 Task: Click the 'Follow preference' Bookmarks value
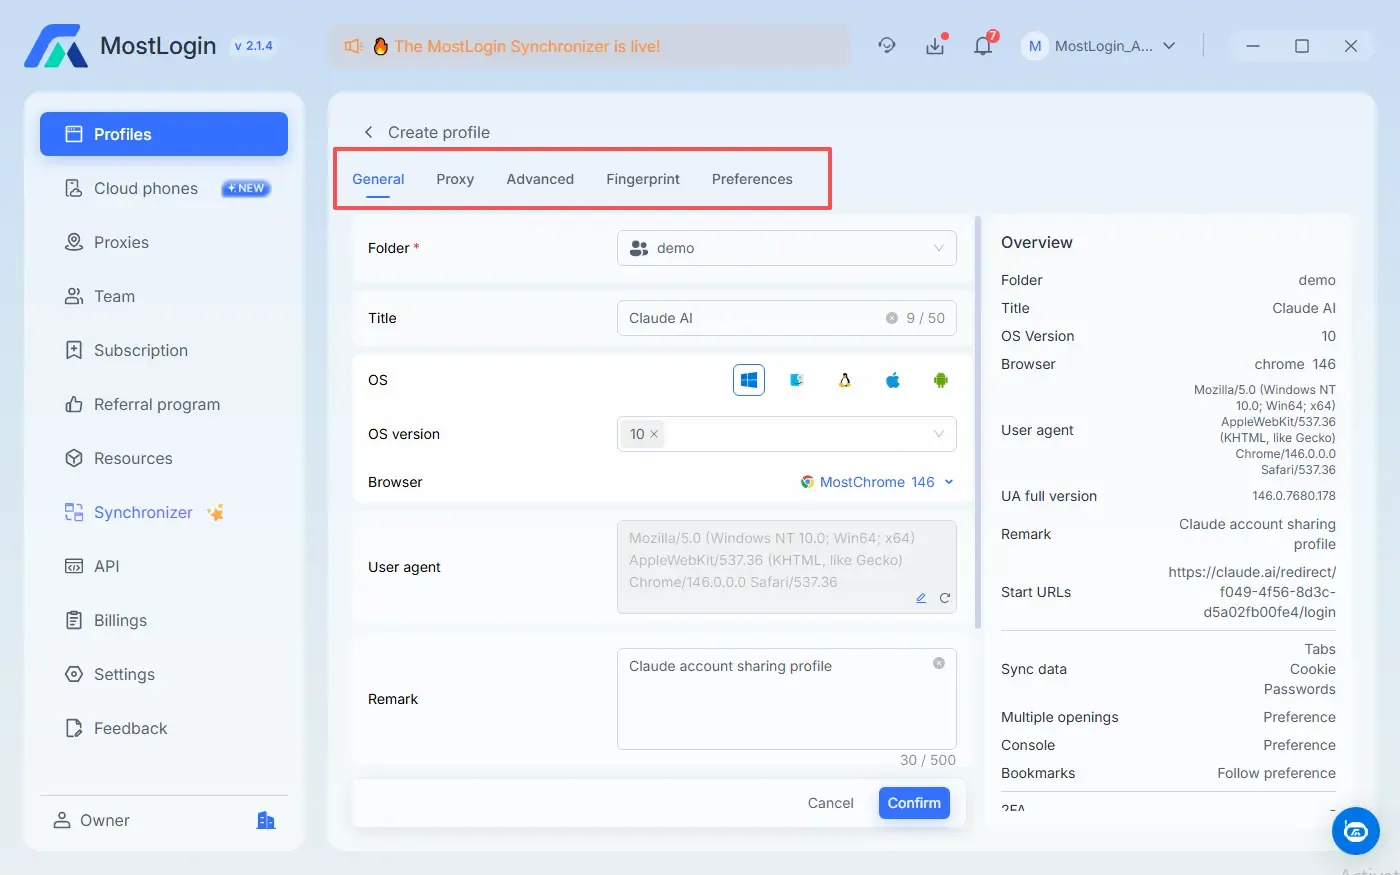pyautogui.click(x=1276, y=773)
